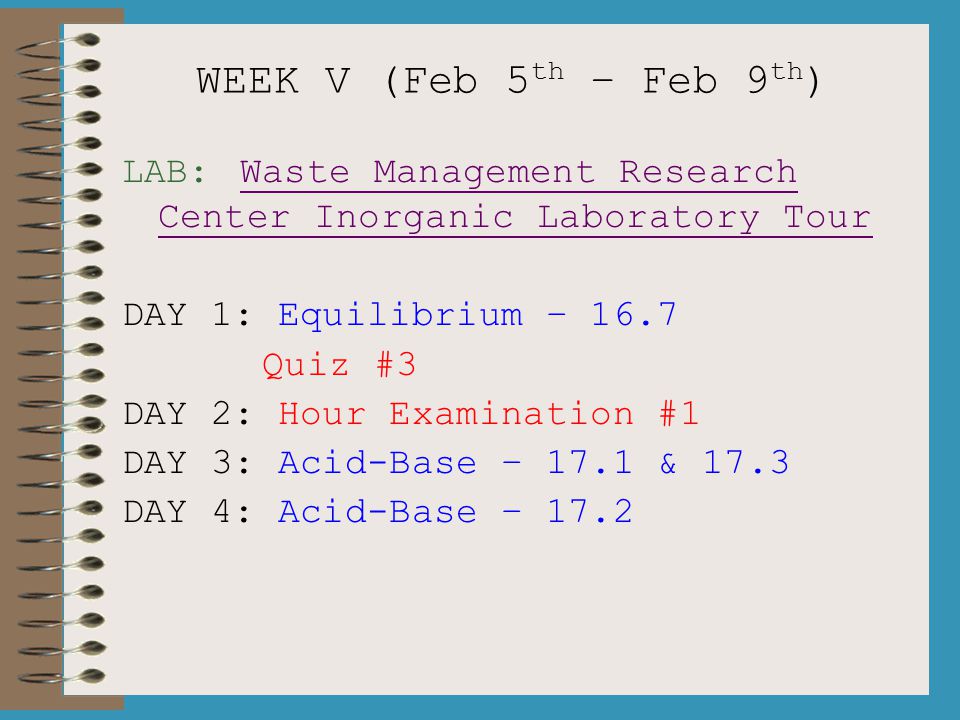This screenshot has height=720, width=960.
Task: Click the DAY 2: label
Action: (x=187, y=413)
